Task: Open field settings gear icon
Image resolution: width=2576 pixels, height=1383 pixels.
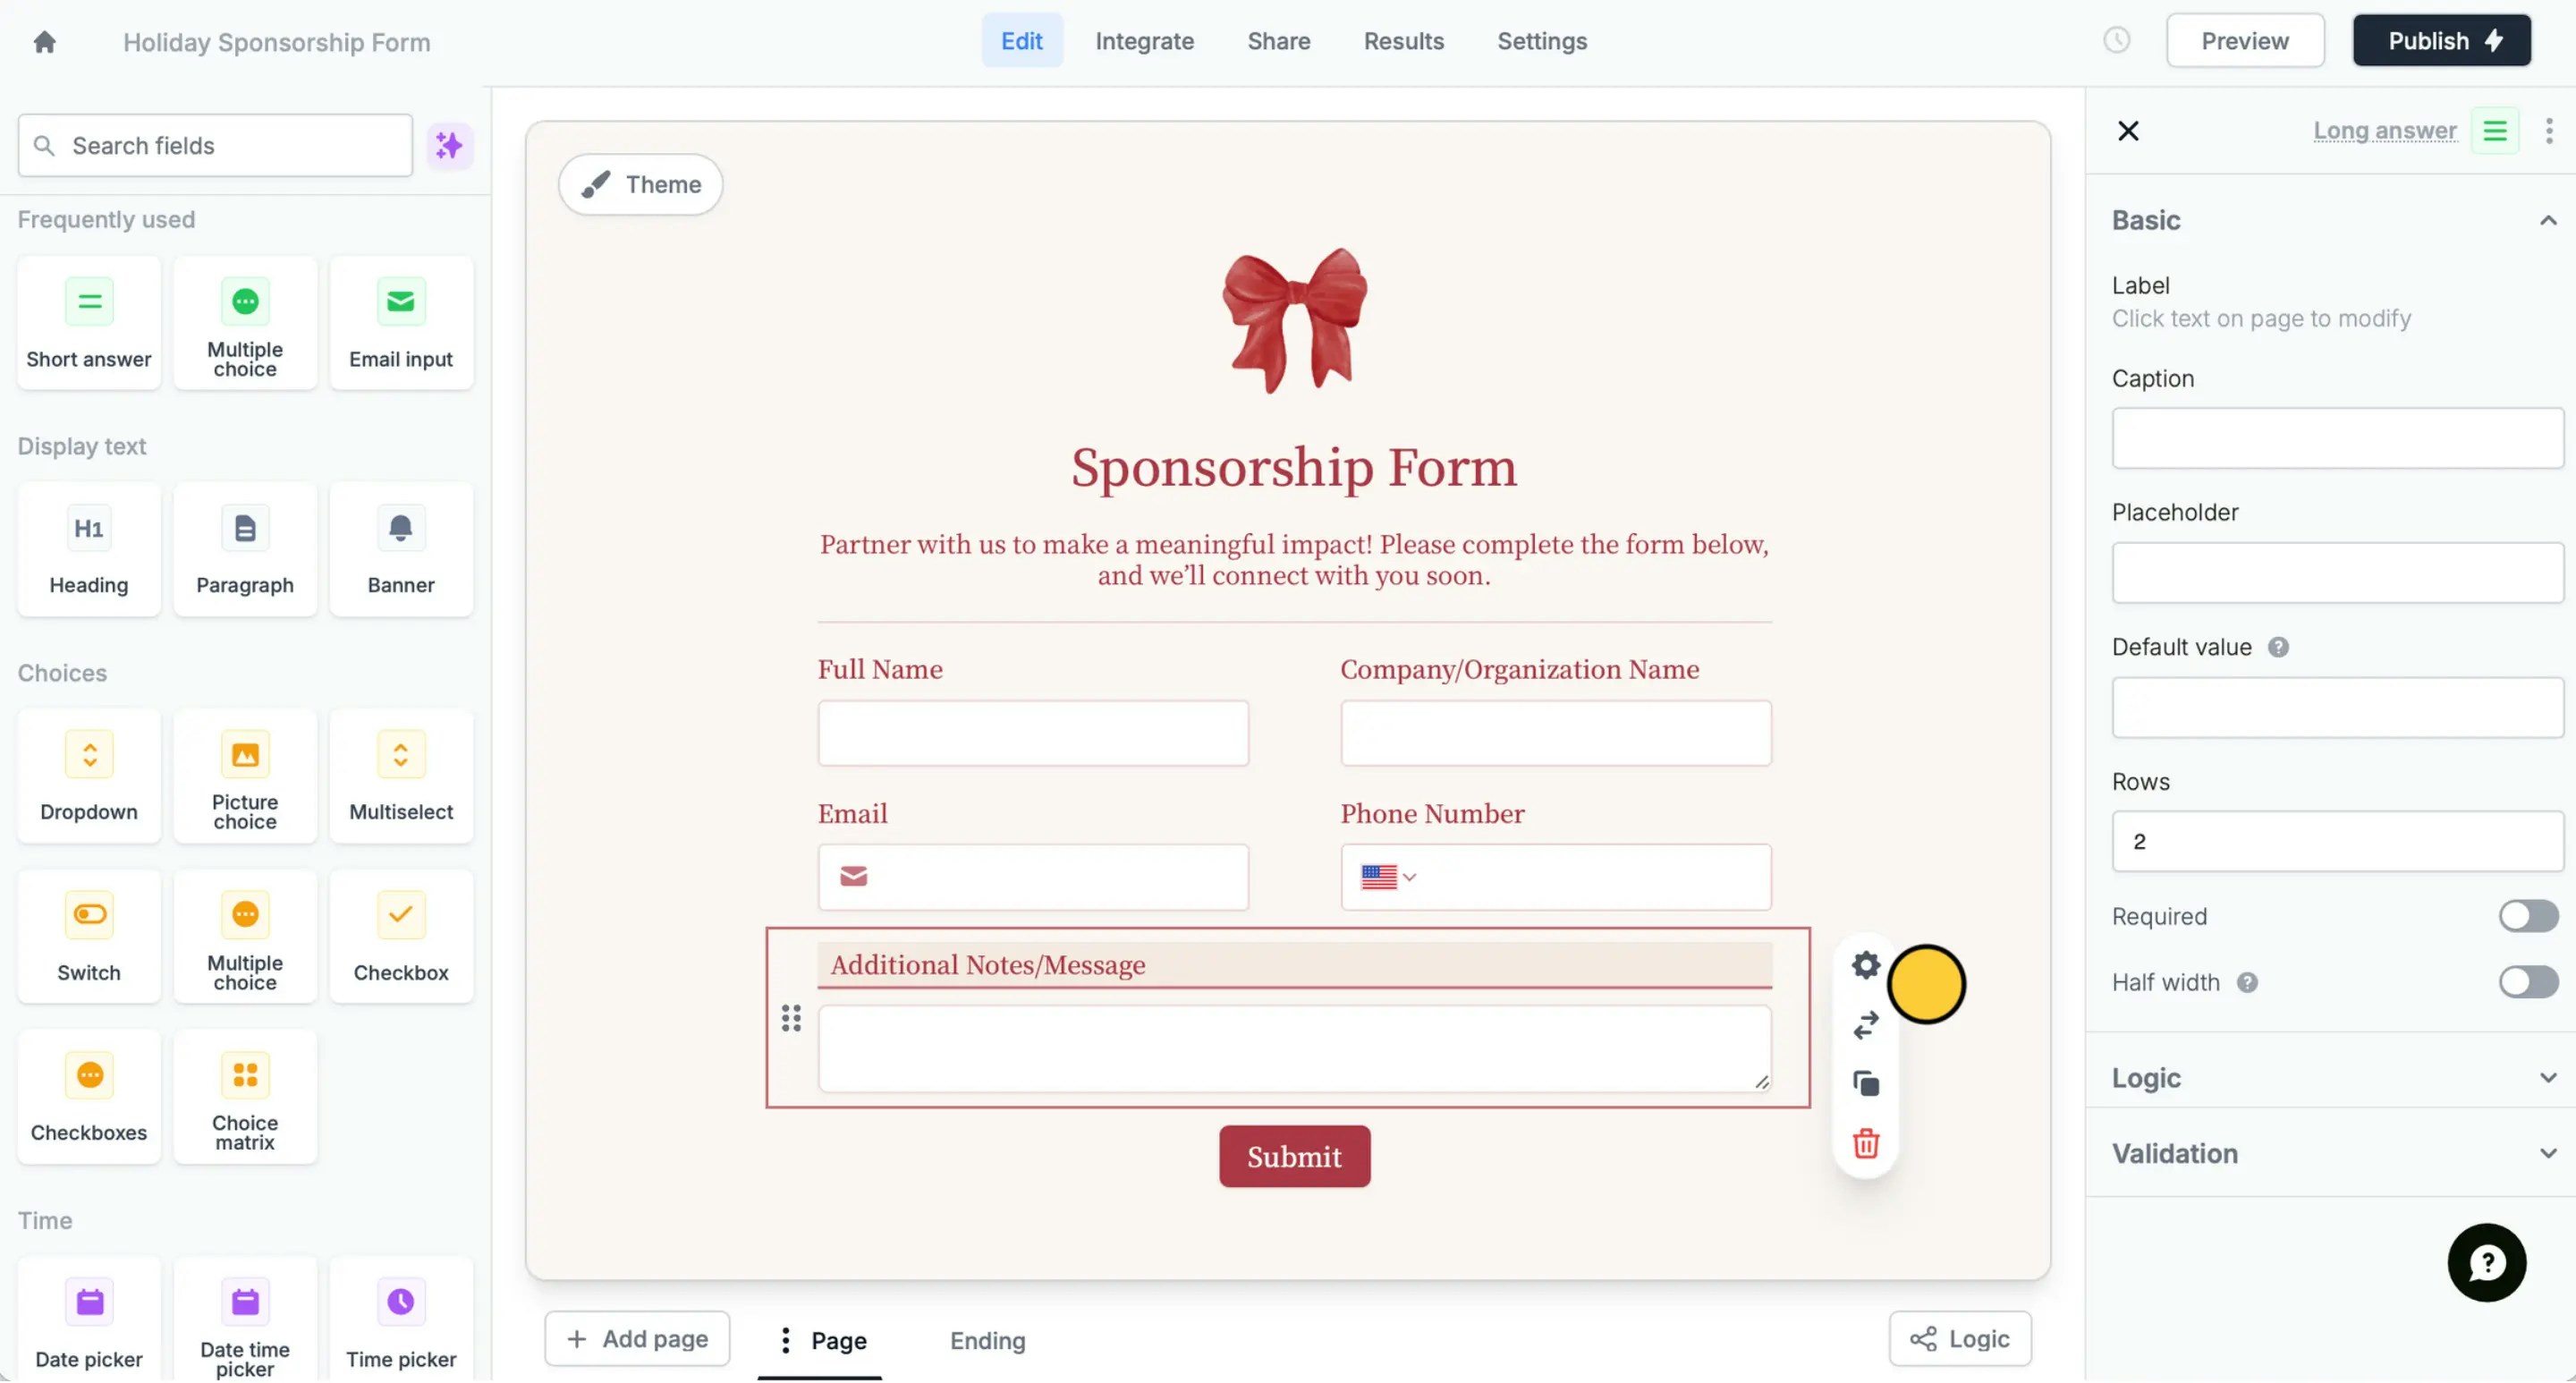Action: tap(1865, 965)
